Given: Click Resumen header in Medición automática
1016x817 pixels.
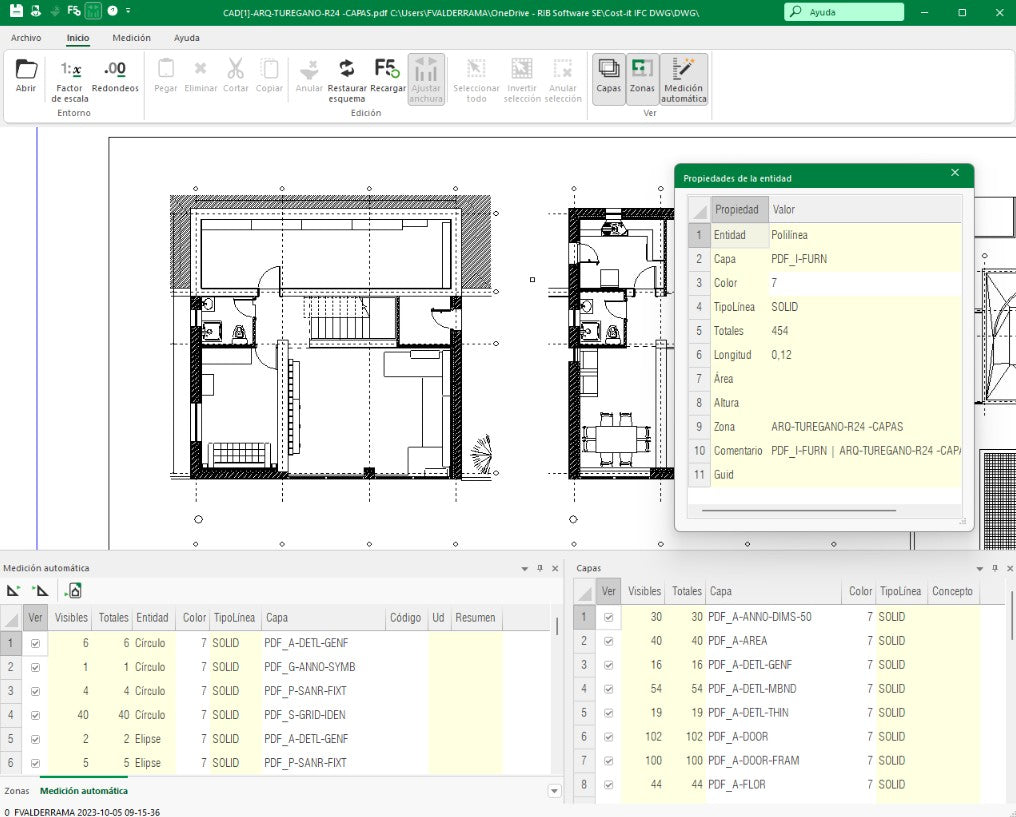Looking at the screenshot, I should coord(475,617).
